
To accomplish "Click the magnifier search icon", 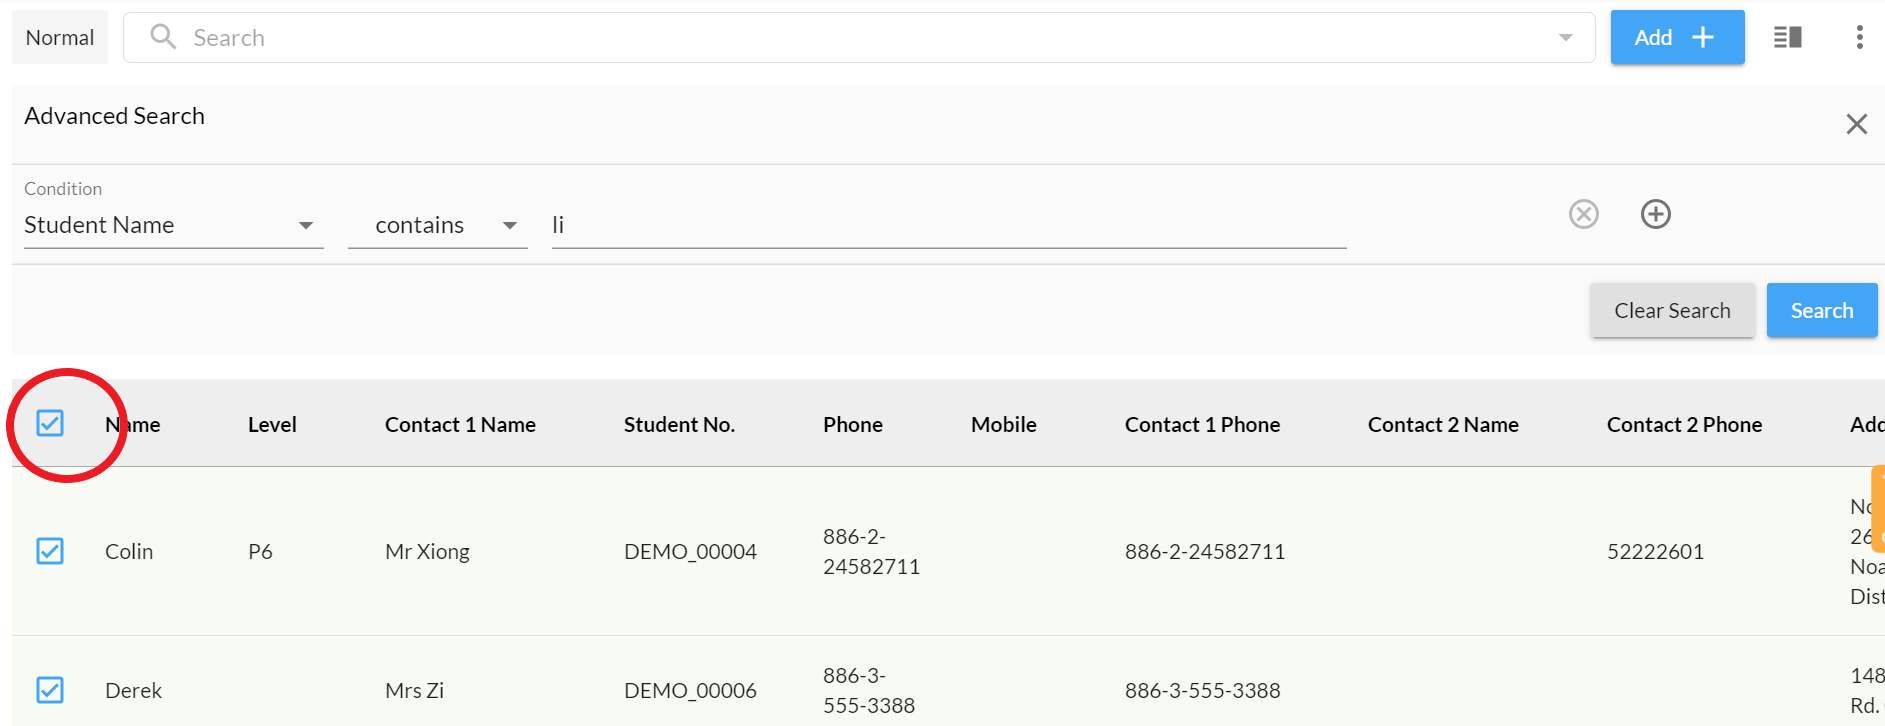I will (163, 37).
